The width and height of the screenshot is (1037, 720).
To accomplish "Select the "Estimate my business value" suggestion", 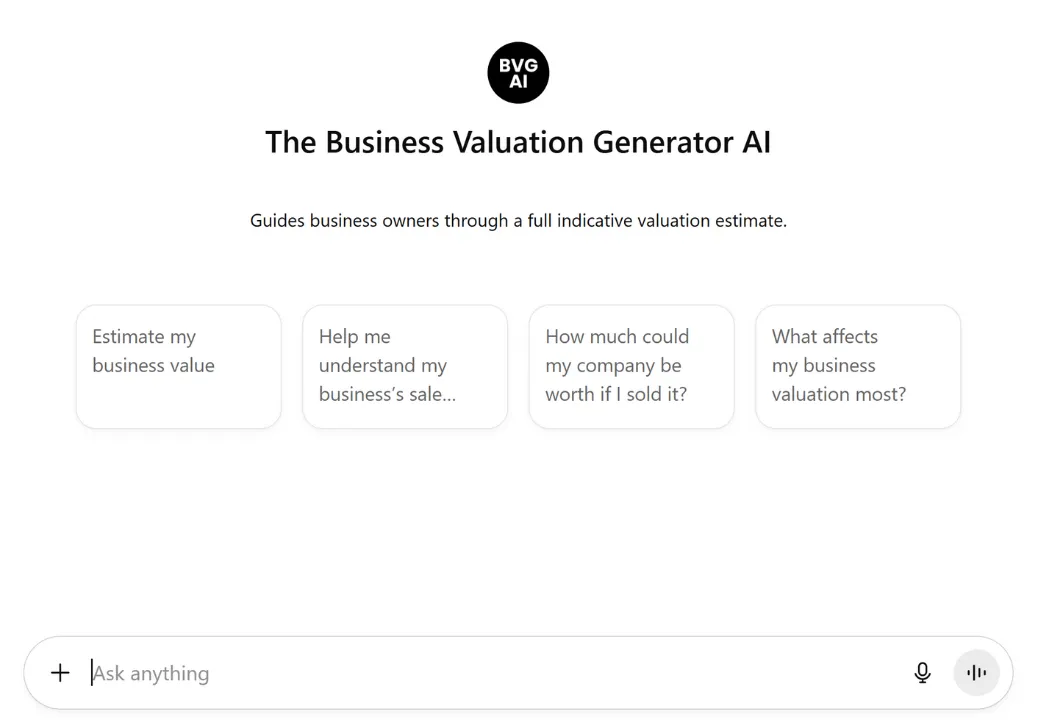I will pos(178,366).
